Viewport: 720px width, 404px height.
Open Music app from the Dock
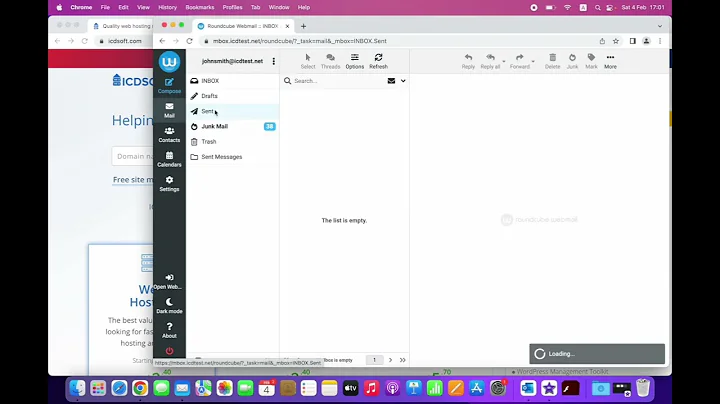click(371, 388)
